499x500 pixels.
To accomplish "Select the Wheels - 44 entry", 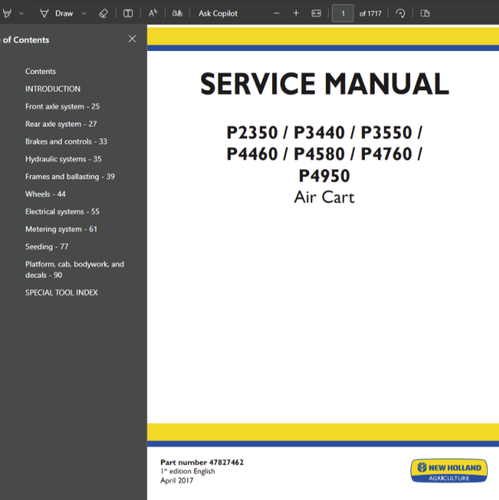I will (45, 194).
